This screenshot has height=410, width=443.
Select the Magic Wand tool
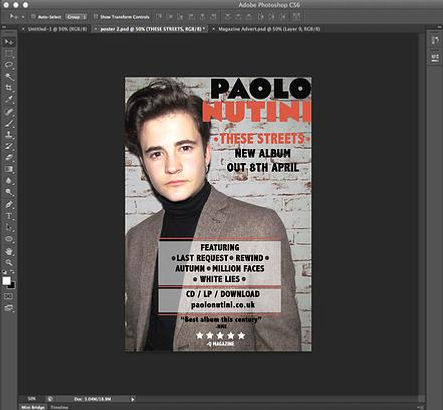[9, 77]
